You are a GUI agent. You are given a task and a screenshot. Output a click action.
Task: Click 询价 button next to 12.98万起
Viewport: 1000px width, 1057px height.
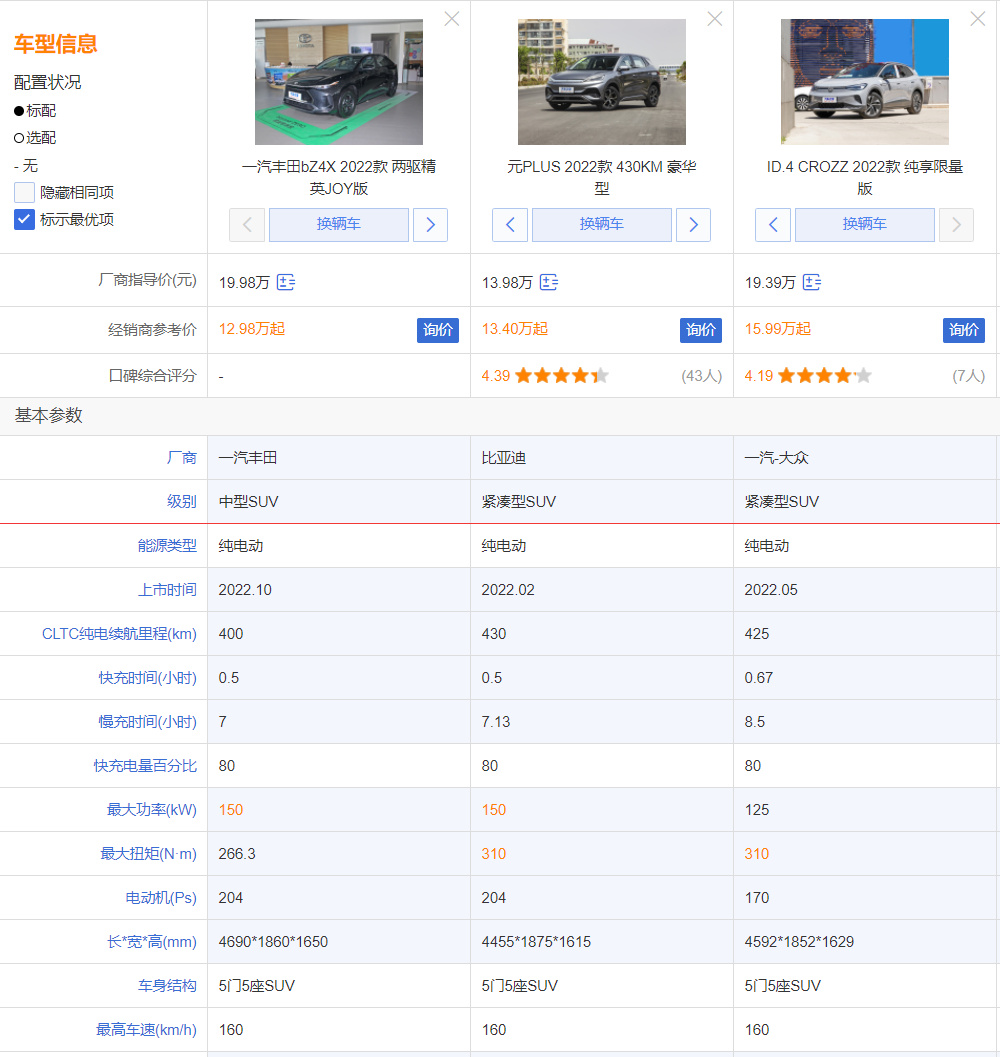438,330
